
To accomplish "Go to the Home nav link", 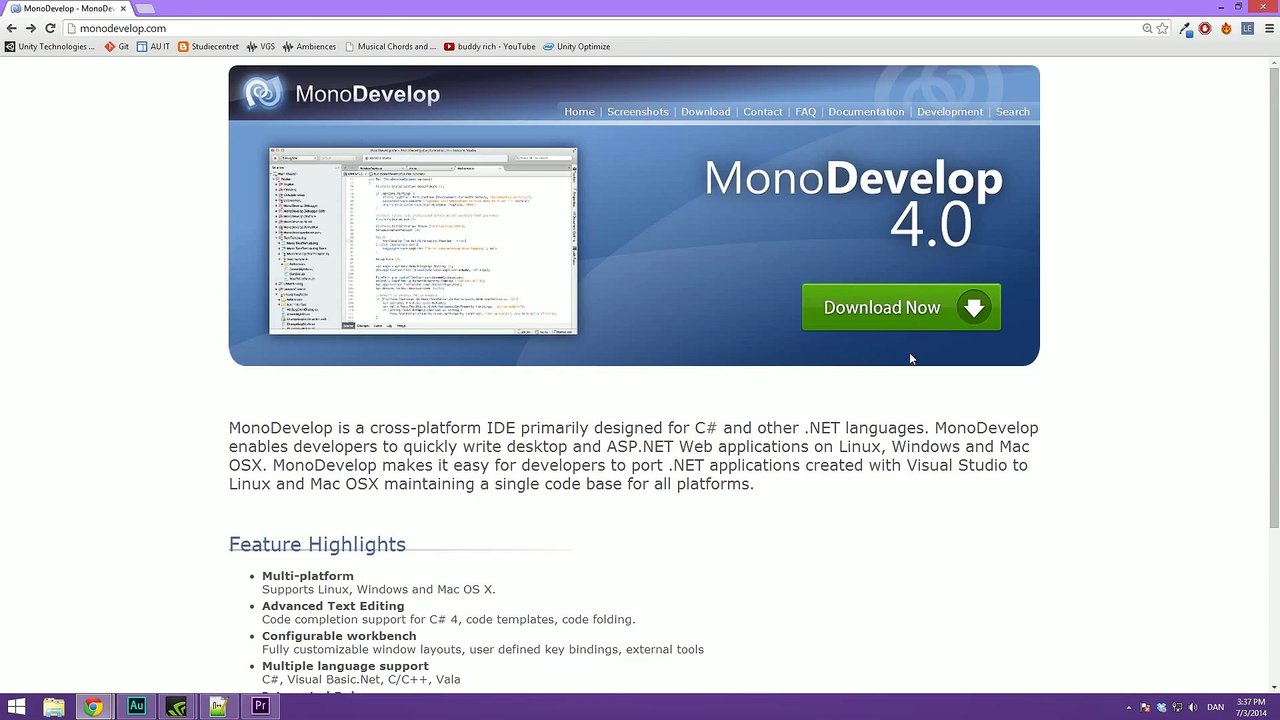I will click(579, 112).
